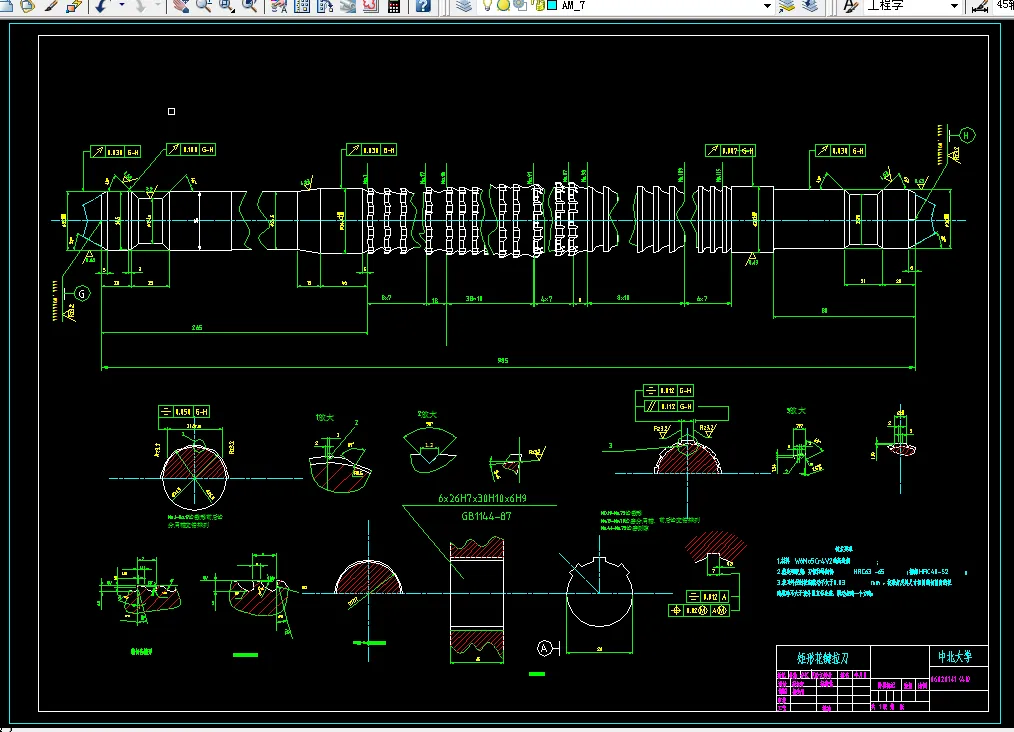Screen dimensions: 1014x732
Task: Toggle layer freeze sun icon
Action: [x=503, y=6]
